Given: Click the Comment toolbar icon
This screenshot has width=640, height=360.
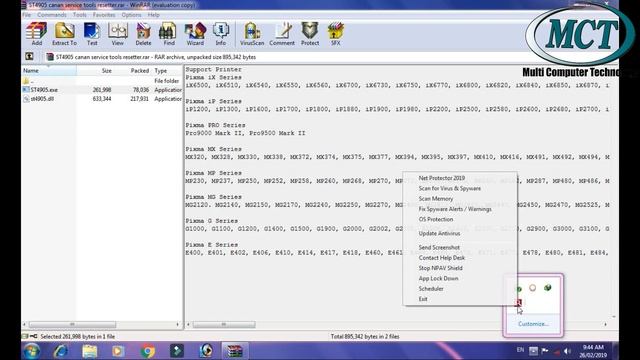Looking at the screenshot, I should 282,34.
